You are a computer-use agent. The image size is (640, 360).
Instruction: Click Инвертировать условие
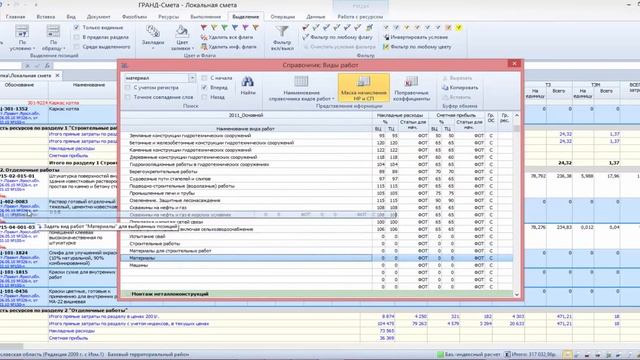click(416, 37)
